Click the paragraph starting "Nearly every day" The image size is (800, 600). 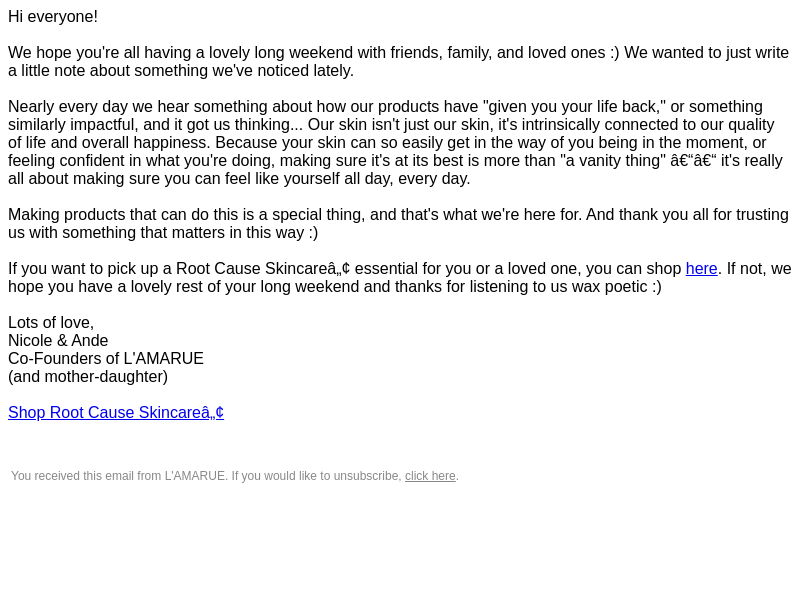click(395, 142)
